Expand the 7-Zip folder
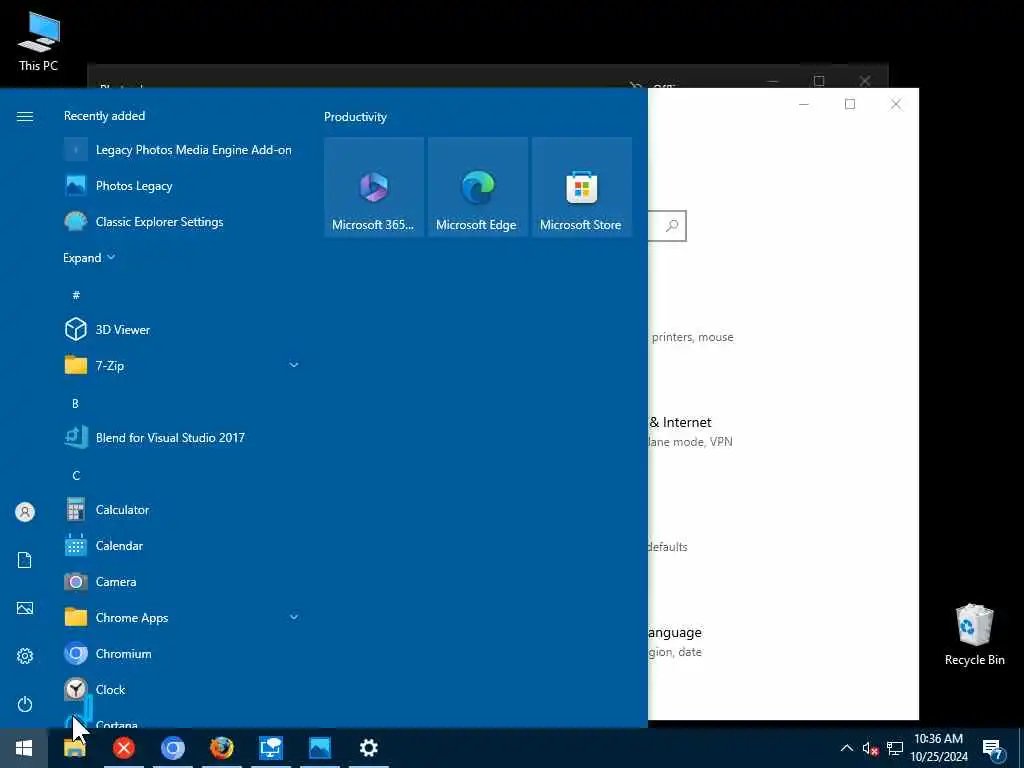 182,366
